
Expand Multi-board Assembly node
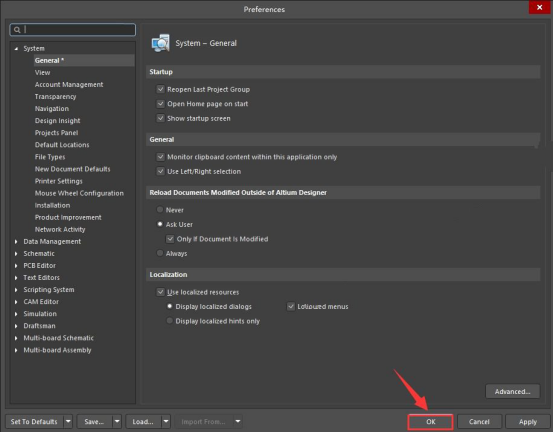(16, 350)
